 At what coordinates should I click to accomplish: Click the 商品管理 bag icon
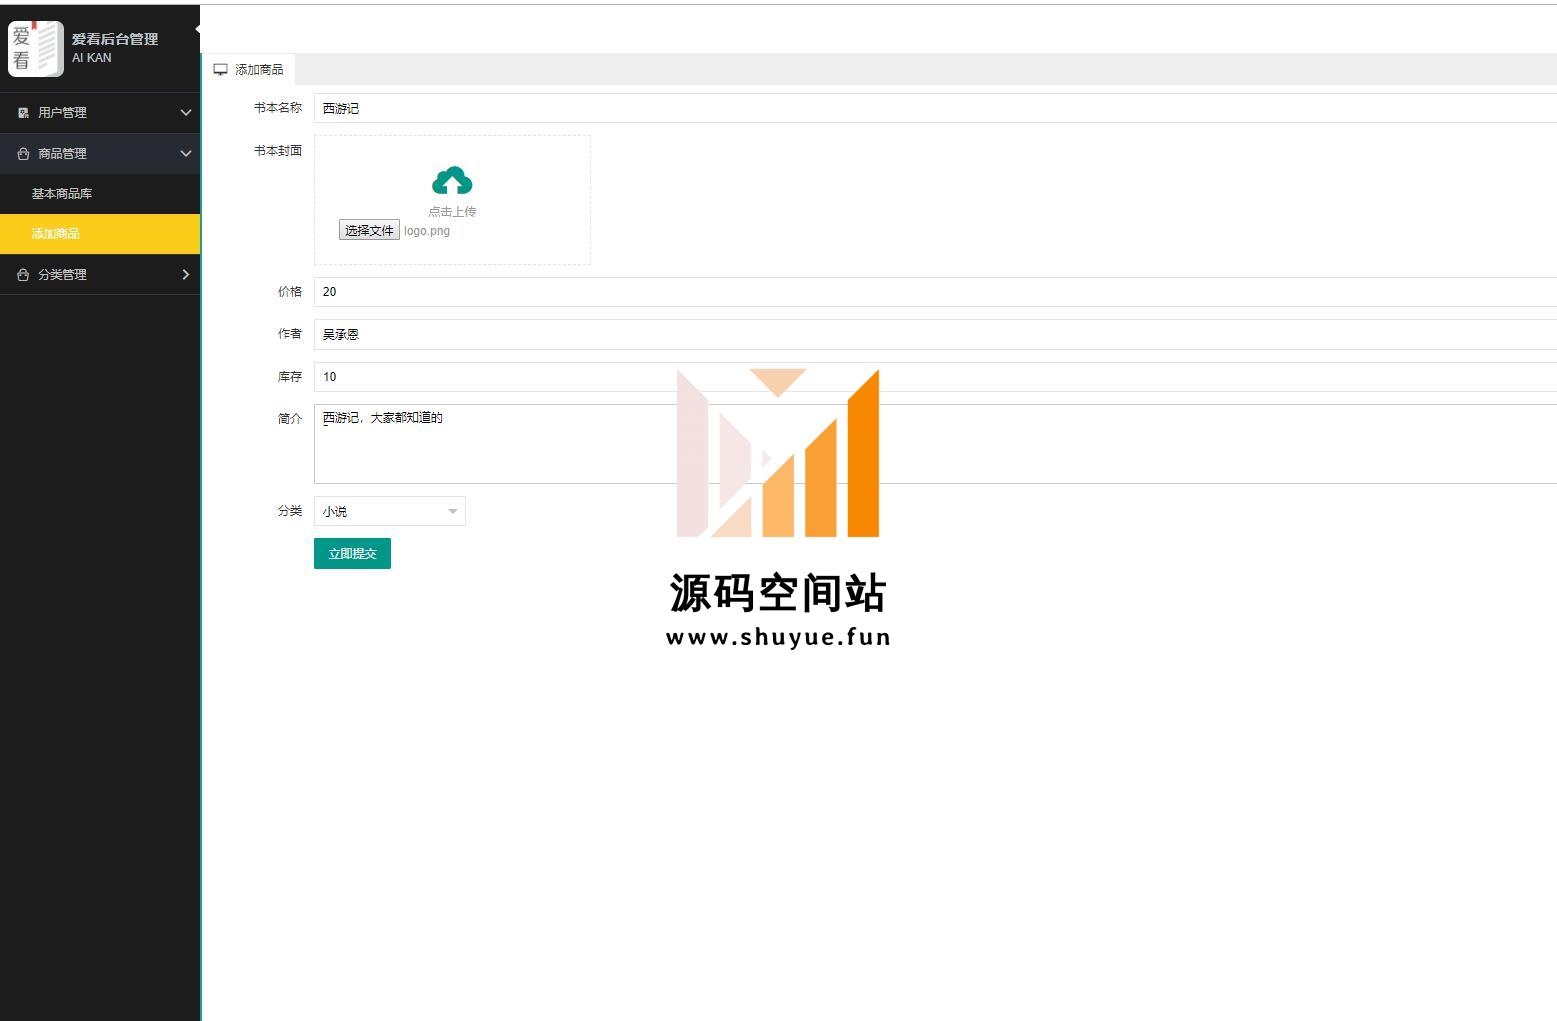[x=23, y=154]
